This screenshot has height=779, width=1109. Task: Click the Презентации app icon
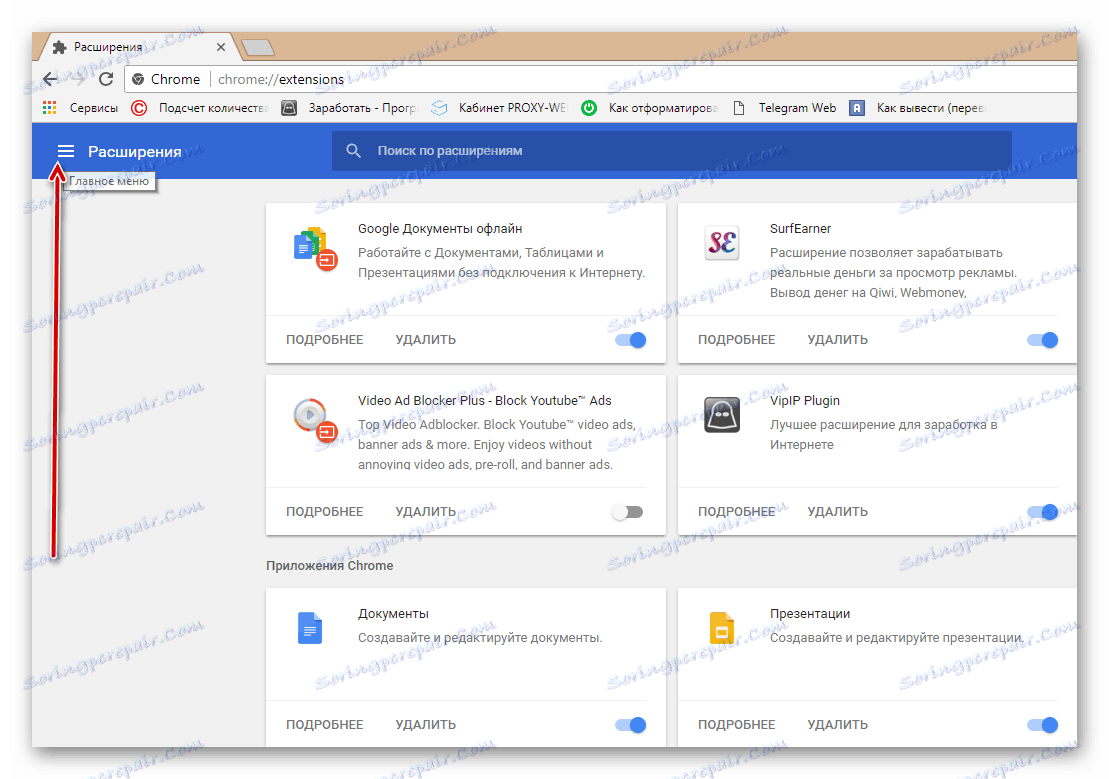[x=722, y=628]
